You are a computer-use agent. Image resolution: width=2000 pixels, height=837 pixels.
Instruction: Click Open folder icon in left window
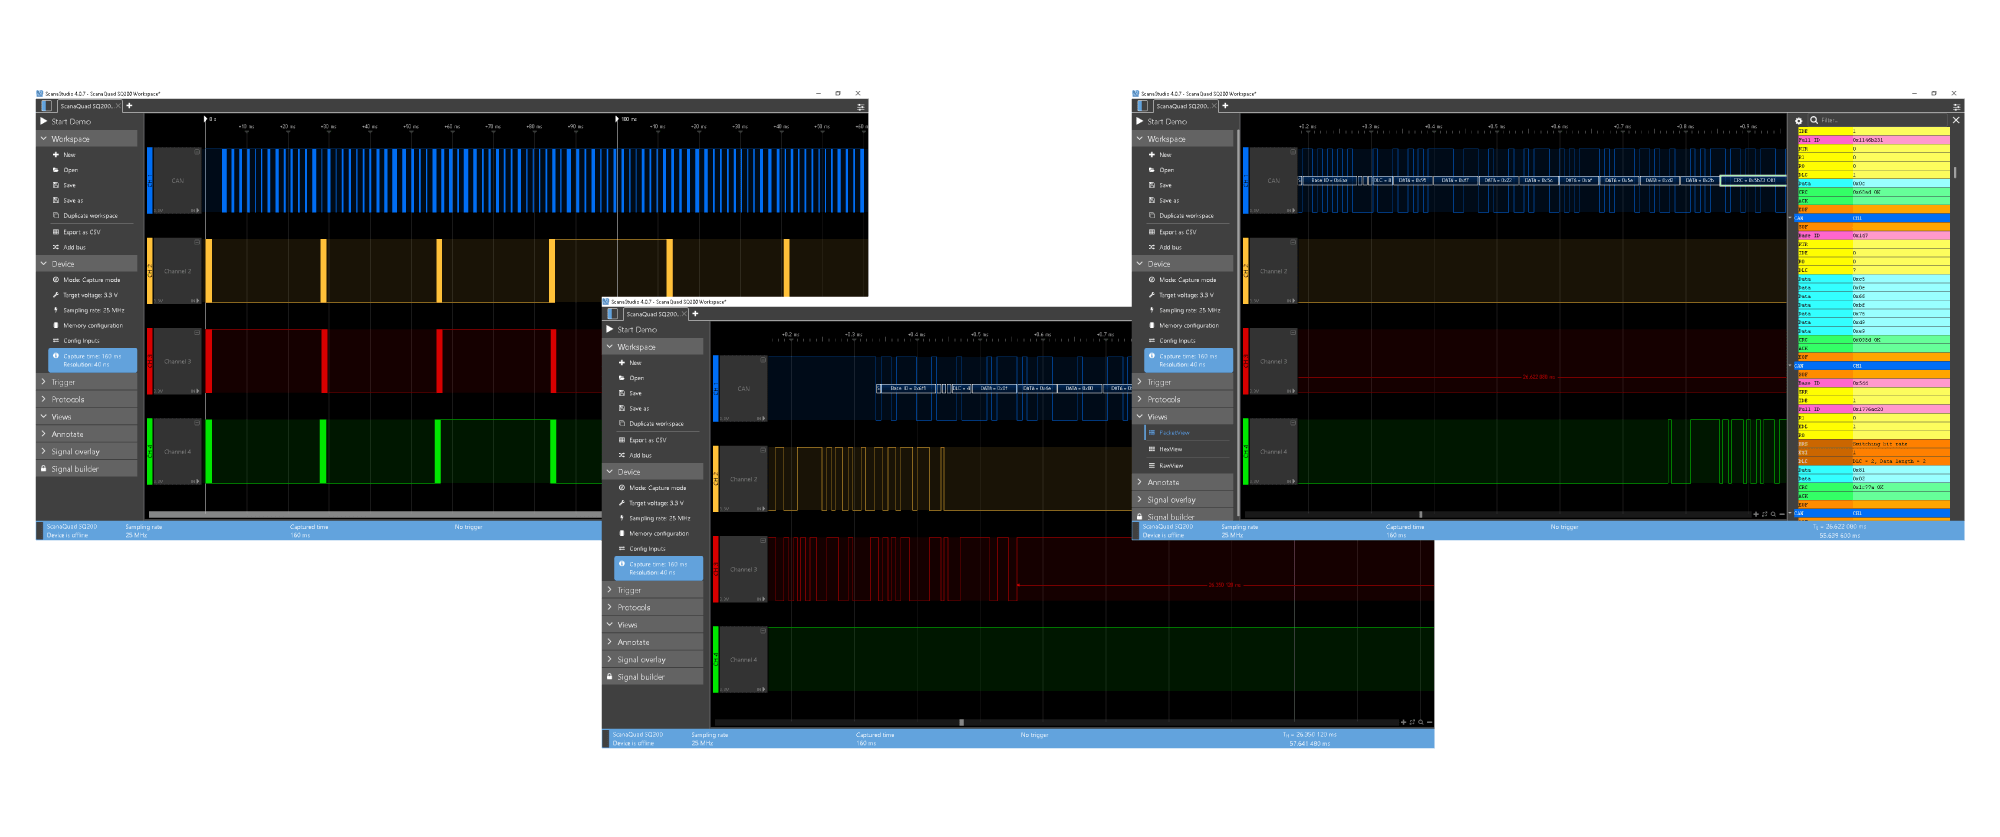tap(56, 170)
